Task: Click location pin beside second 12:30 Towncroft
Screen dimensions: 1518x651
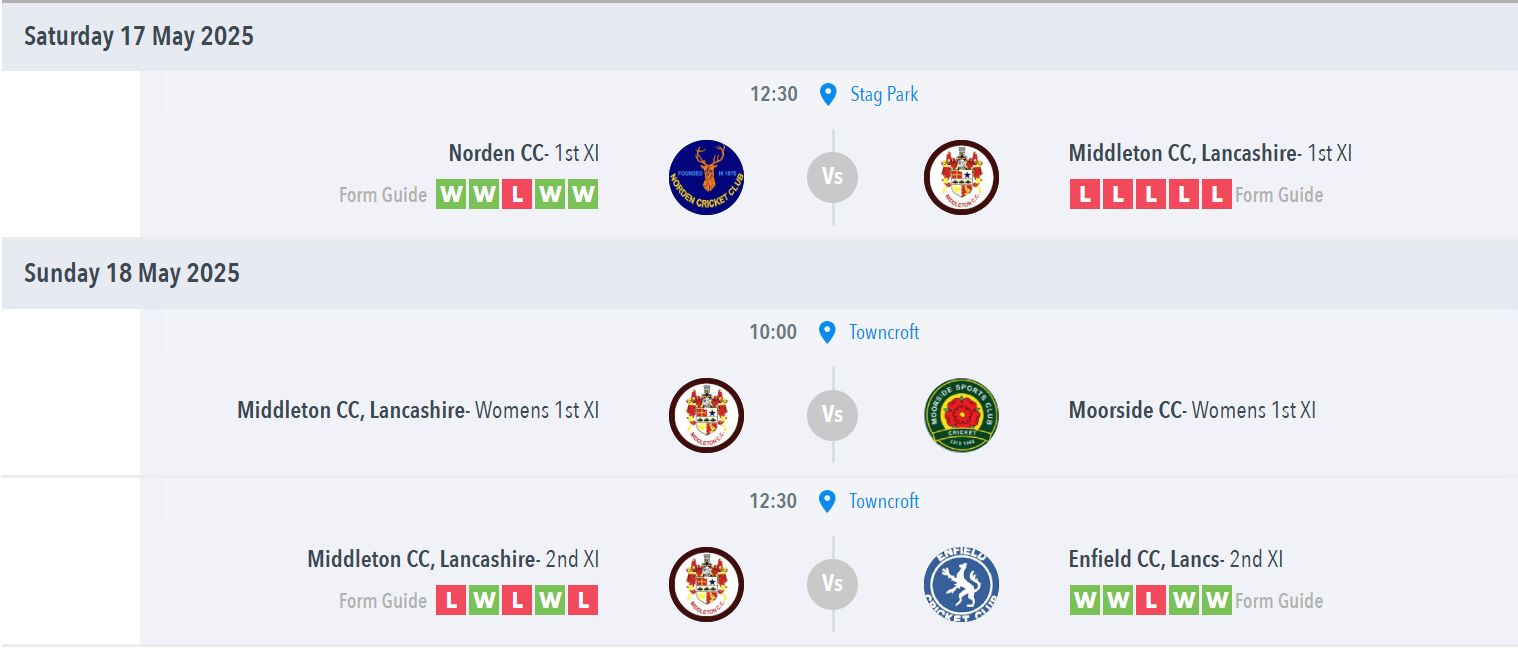Action: (x=827, y=501)
